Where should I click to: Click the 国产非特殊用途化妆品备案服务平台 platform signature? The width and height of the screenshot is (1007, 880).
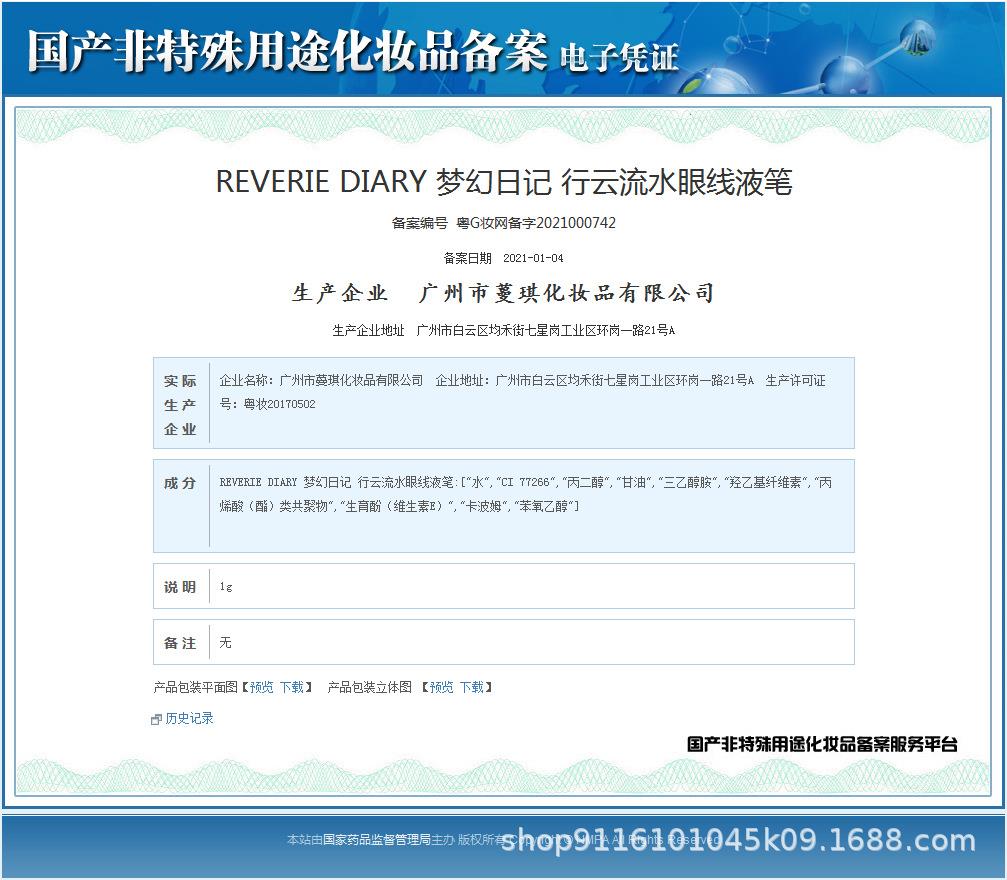tap(823, 744)
